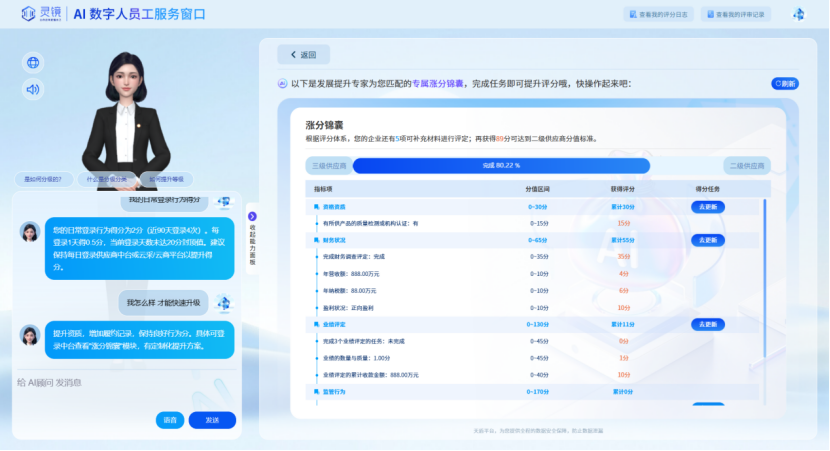Click row 盈利状况：正向盈利
The image size is (830, 451).
point(532,308)
